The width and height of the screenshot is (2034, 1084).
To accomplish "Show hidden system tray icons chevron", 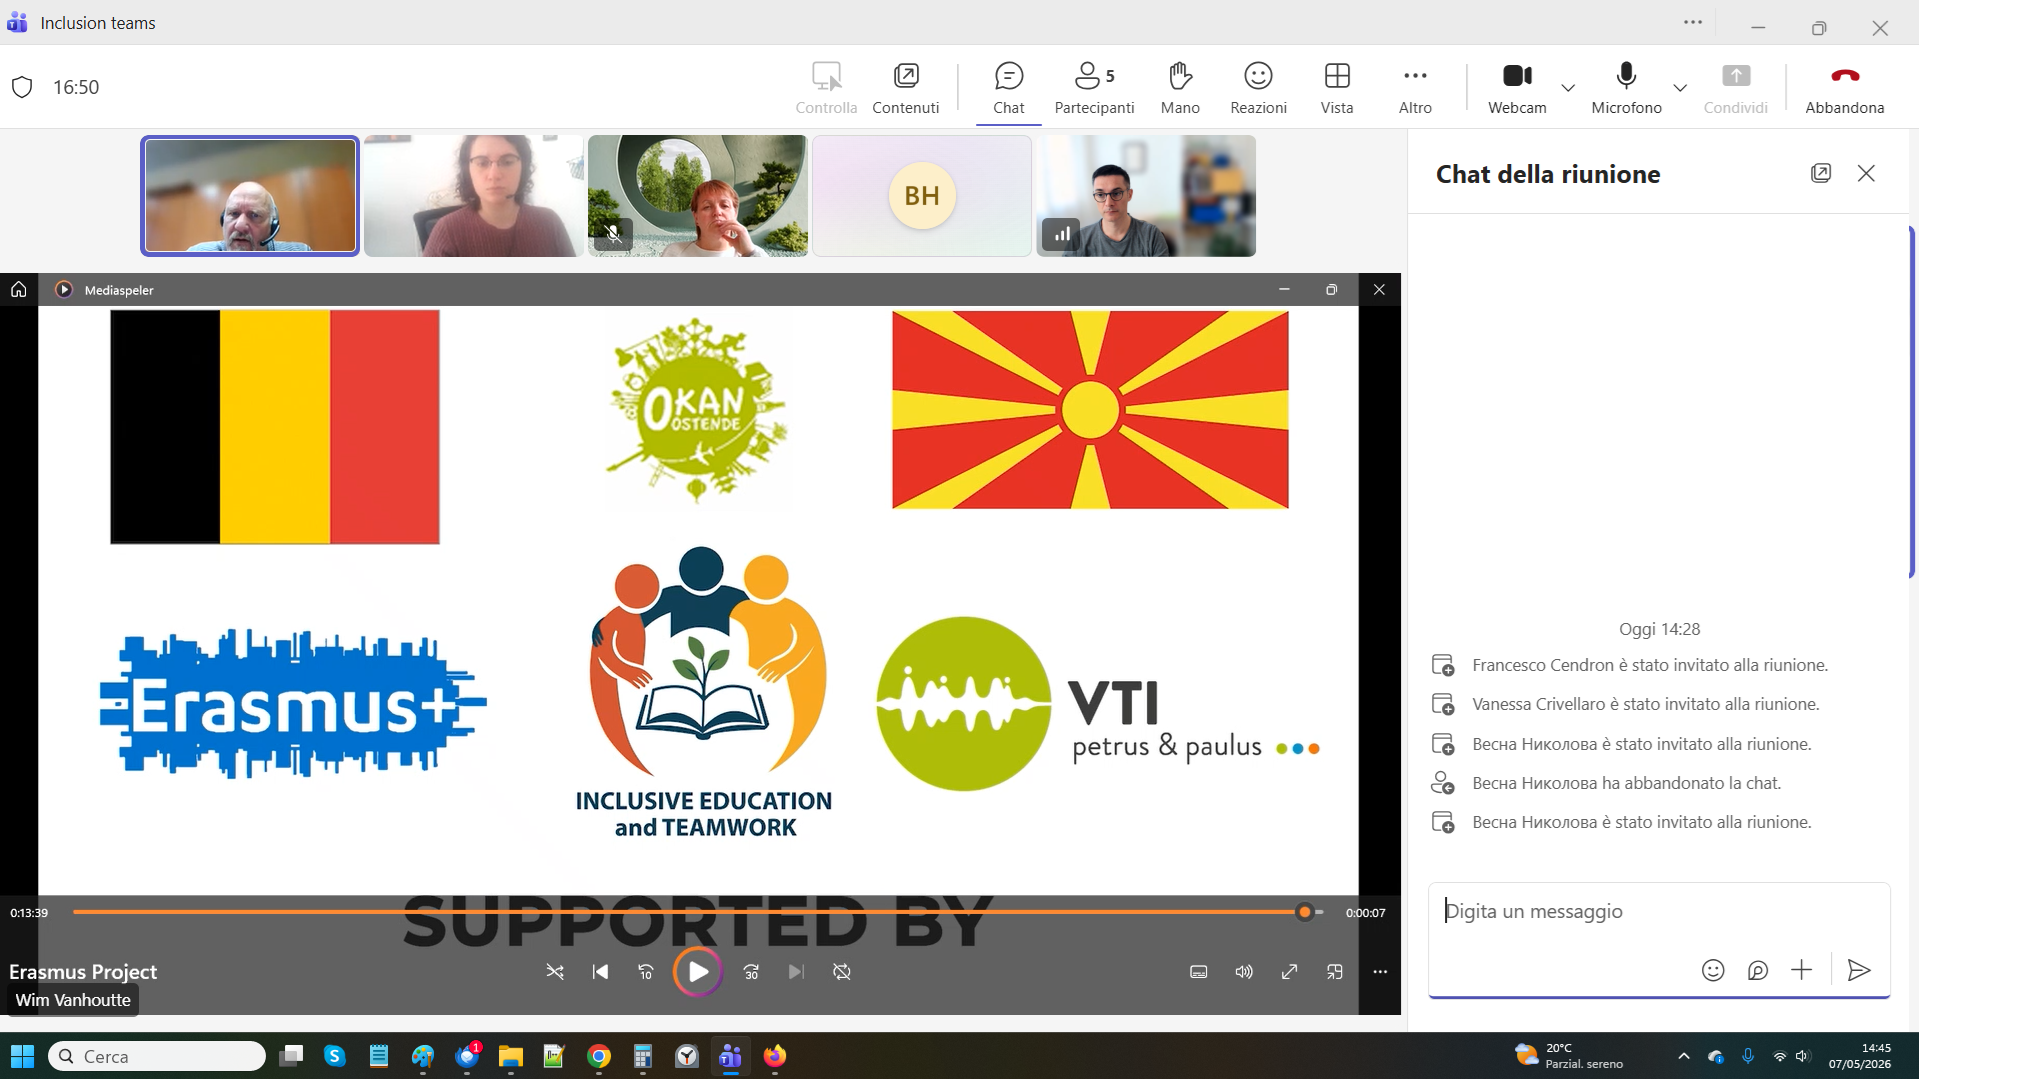I will click(x=1684, y=1056).
